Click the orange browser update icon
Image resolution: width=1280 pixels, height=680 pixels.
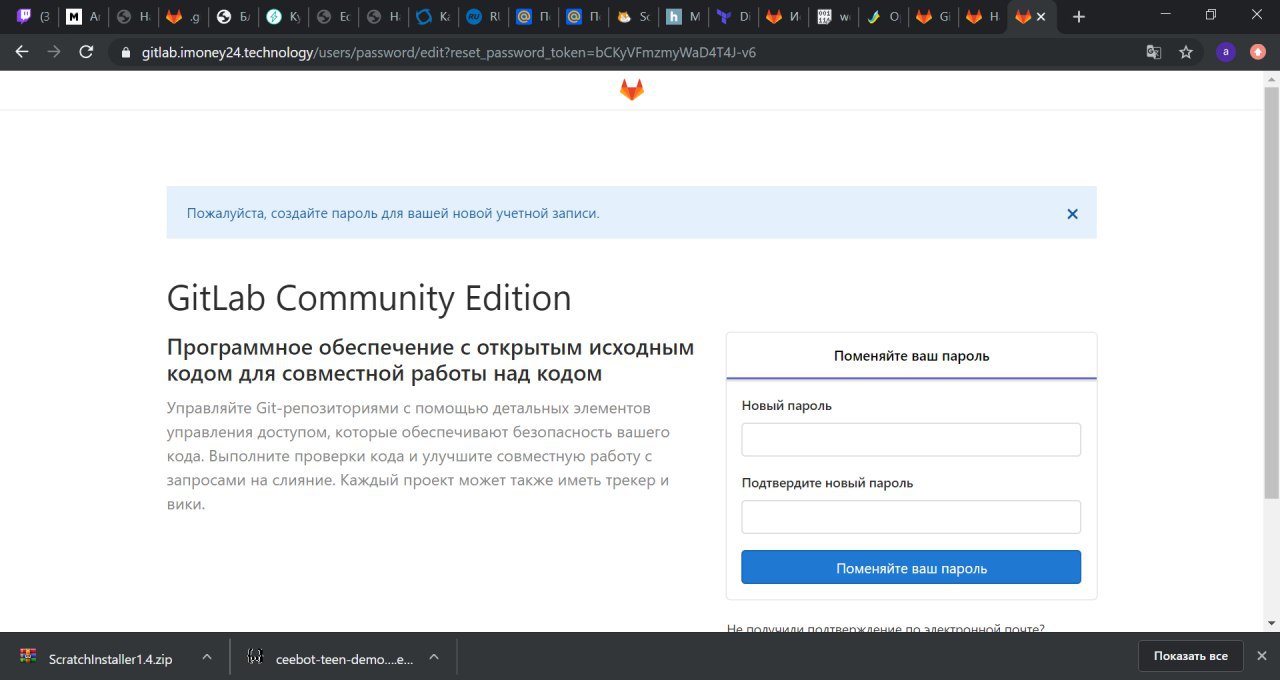click(1258, 52)
